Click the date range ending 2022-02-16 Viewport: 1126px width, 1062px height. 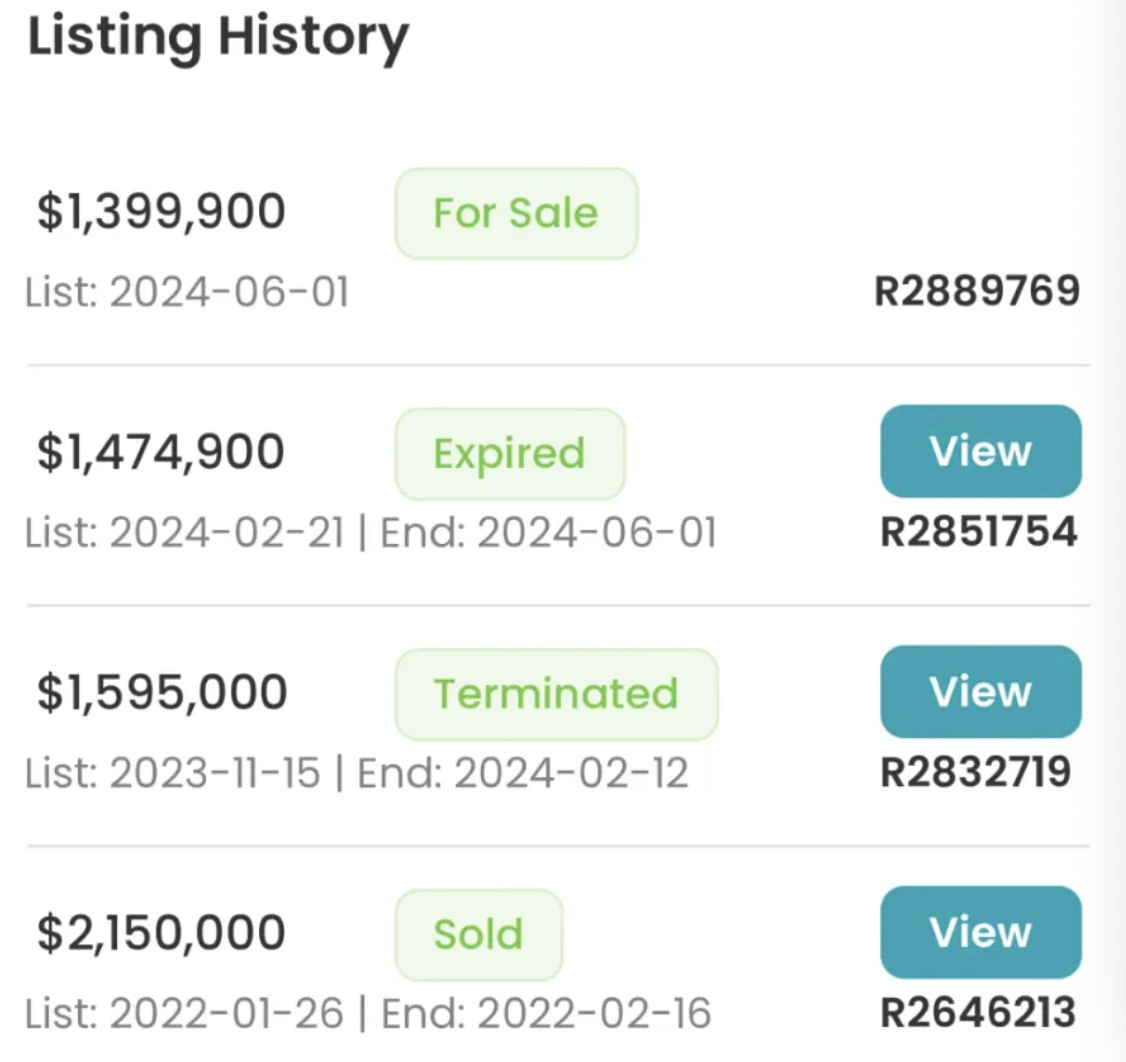368,1013
